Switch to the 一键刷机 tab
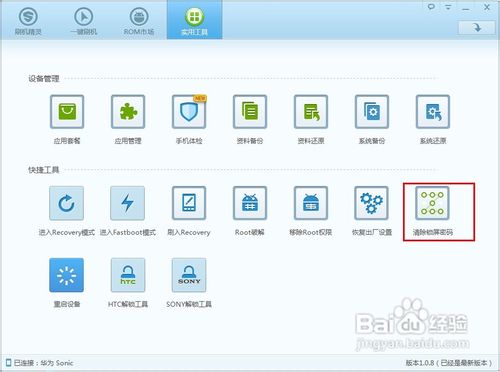Viewport: 500px width, 372px height. 84,21
